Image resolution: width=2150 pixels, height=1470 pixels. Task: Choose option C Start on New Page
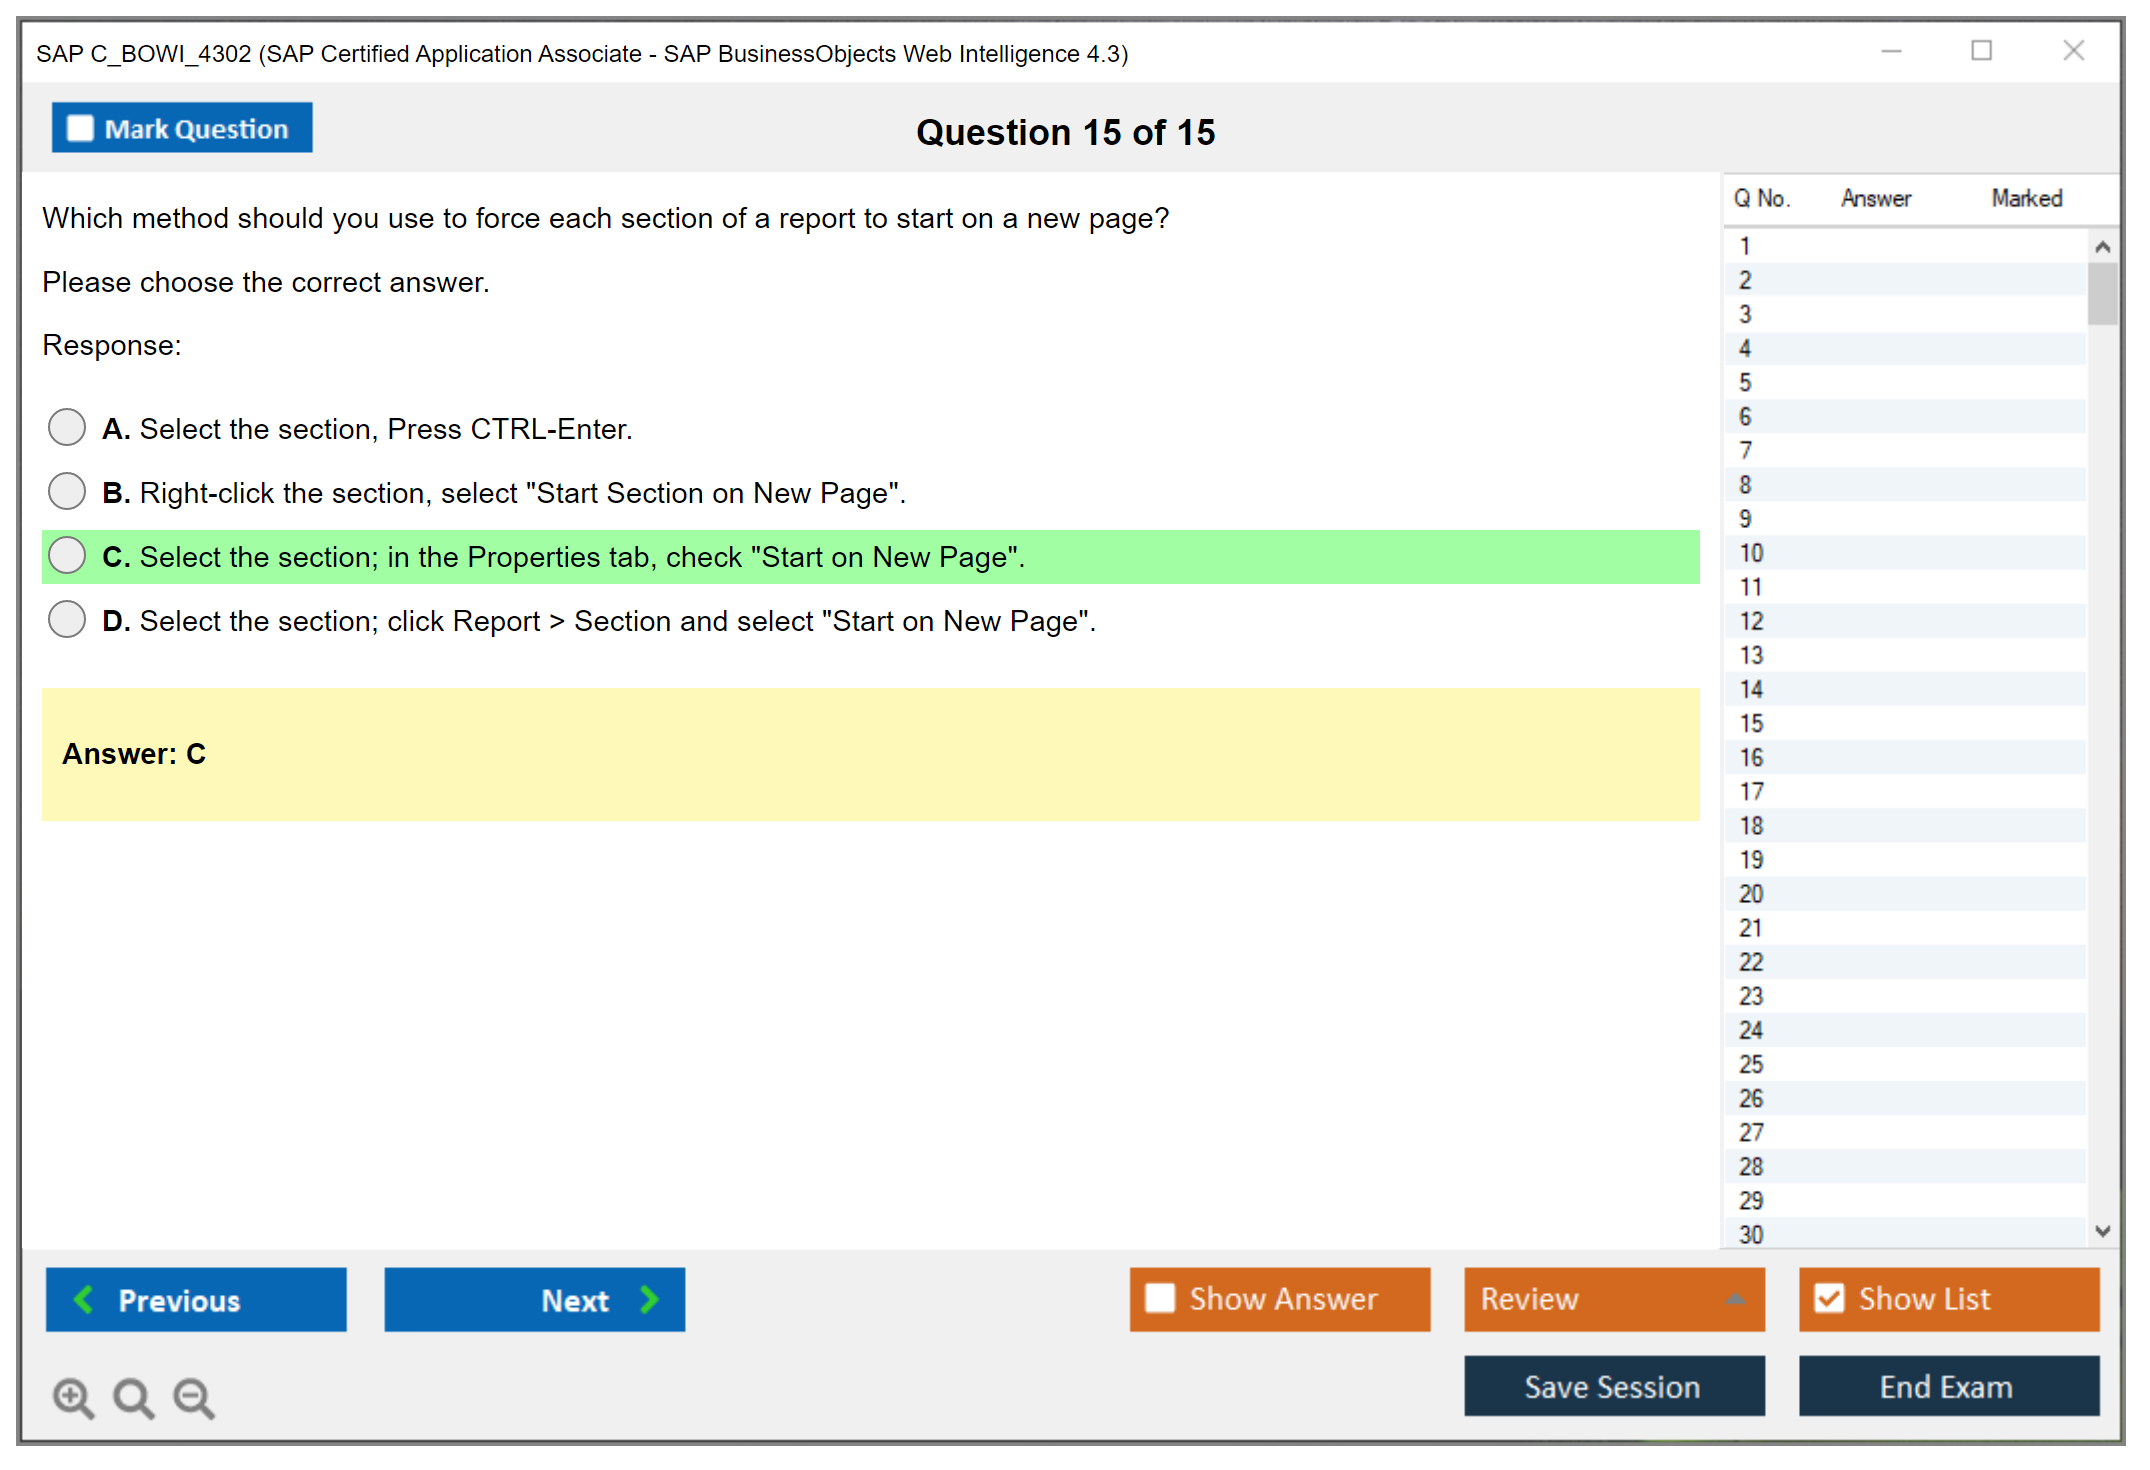click(x=67, y=556)
